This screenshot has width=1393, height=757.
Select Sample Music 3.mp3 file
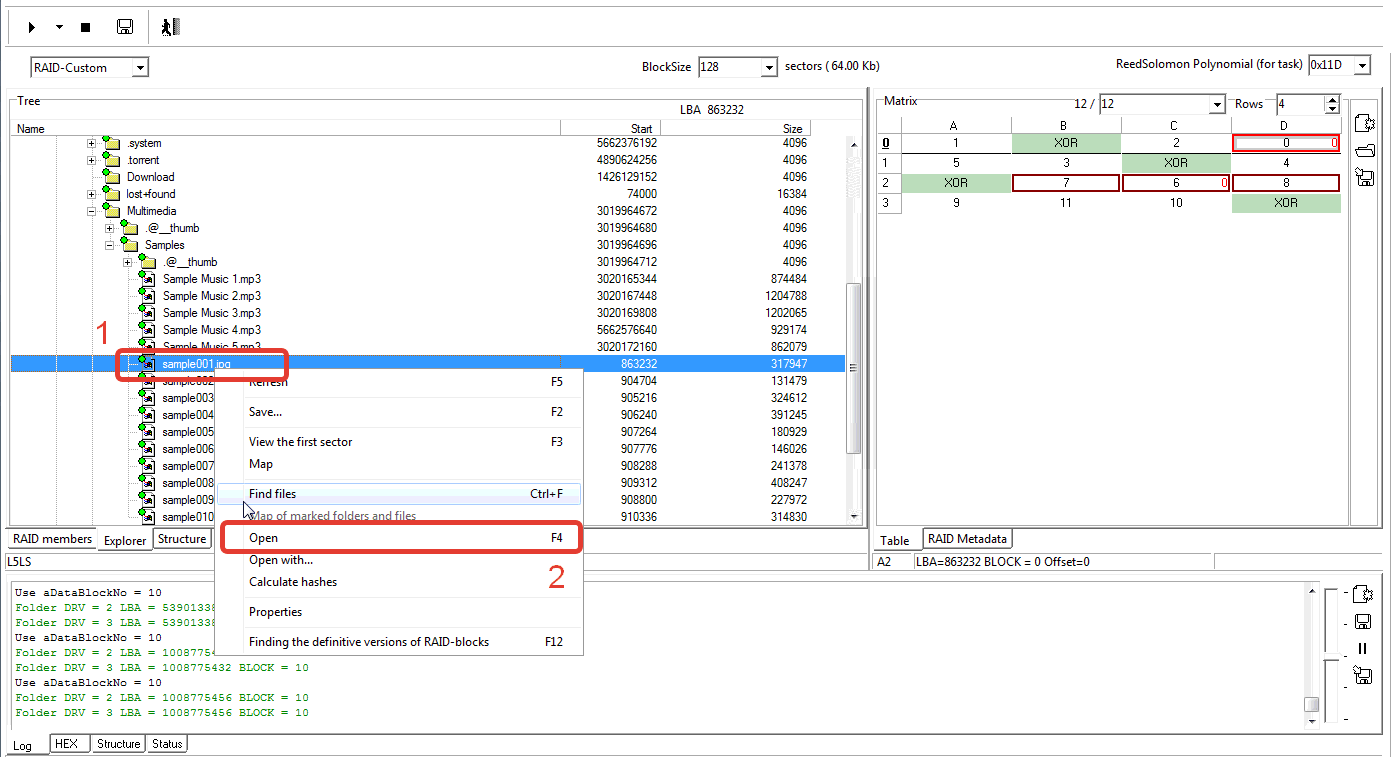pos(212,313)
